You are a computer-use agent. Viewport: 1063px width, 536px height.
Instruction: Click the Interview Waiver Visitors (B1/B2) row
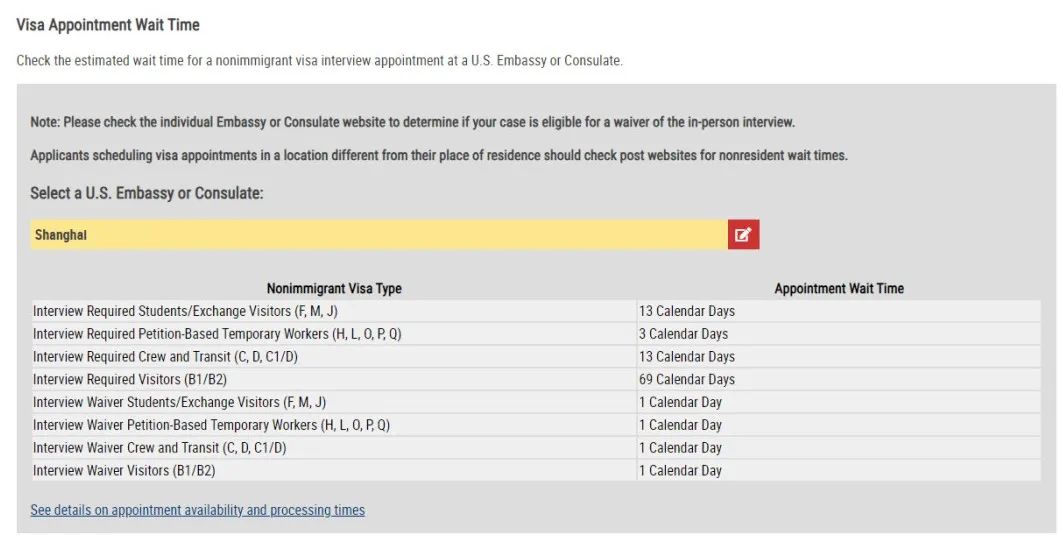pyautogui.click(x=536, y=470)
